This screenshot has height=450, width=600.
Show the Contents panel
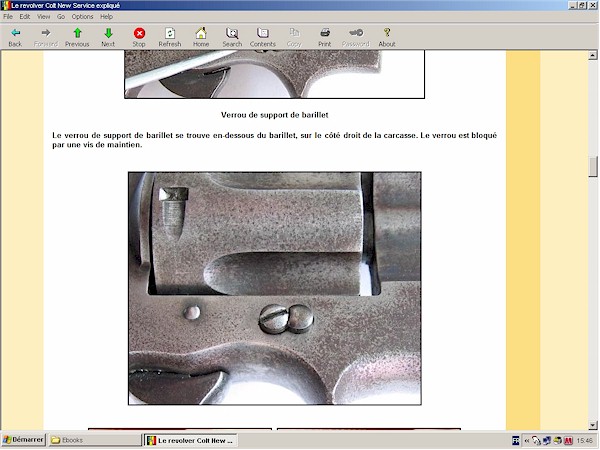click(x=263, y=34)
